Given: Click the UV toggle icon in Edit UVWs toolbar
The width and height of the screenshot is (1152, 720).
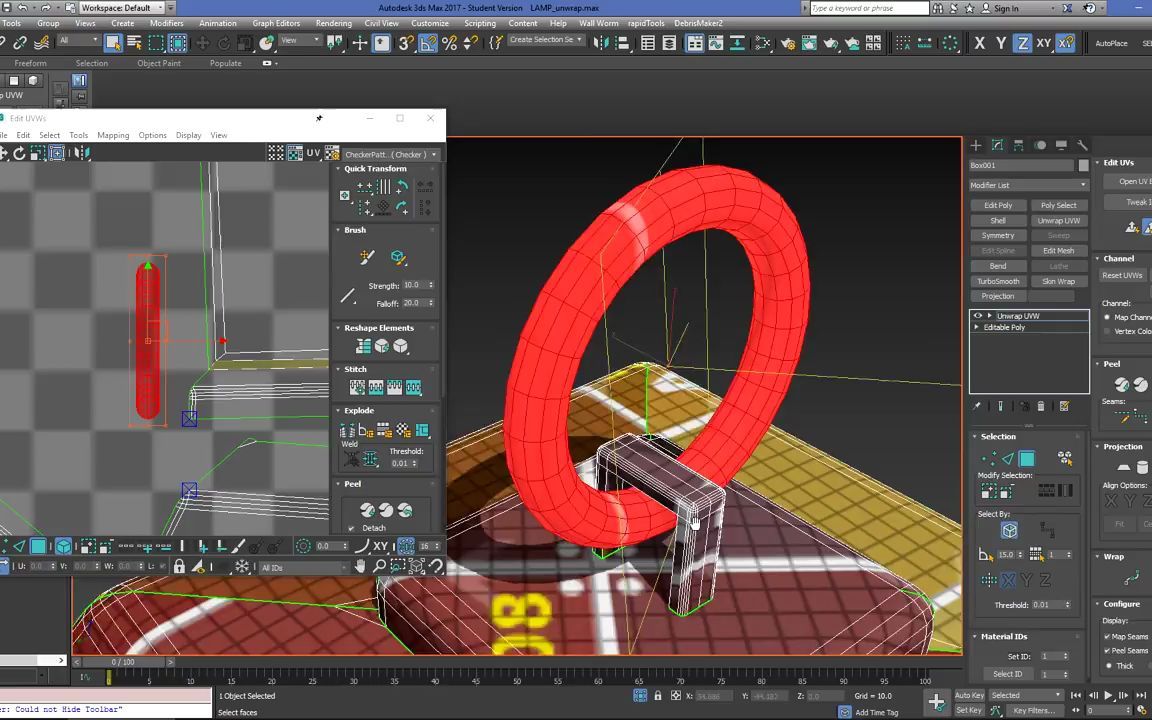Looking at the screenshot, I should pyautogui.click(x=314, y=153).
